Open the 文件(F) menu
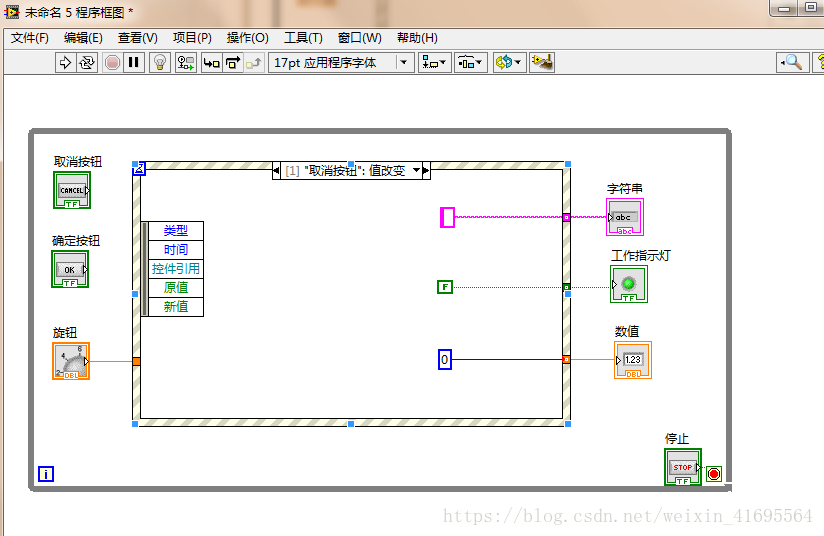Image resolution: width=824 pixels, height=536 pixels. point(30,38)
